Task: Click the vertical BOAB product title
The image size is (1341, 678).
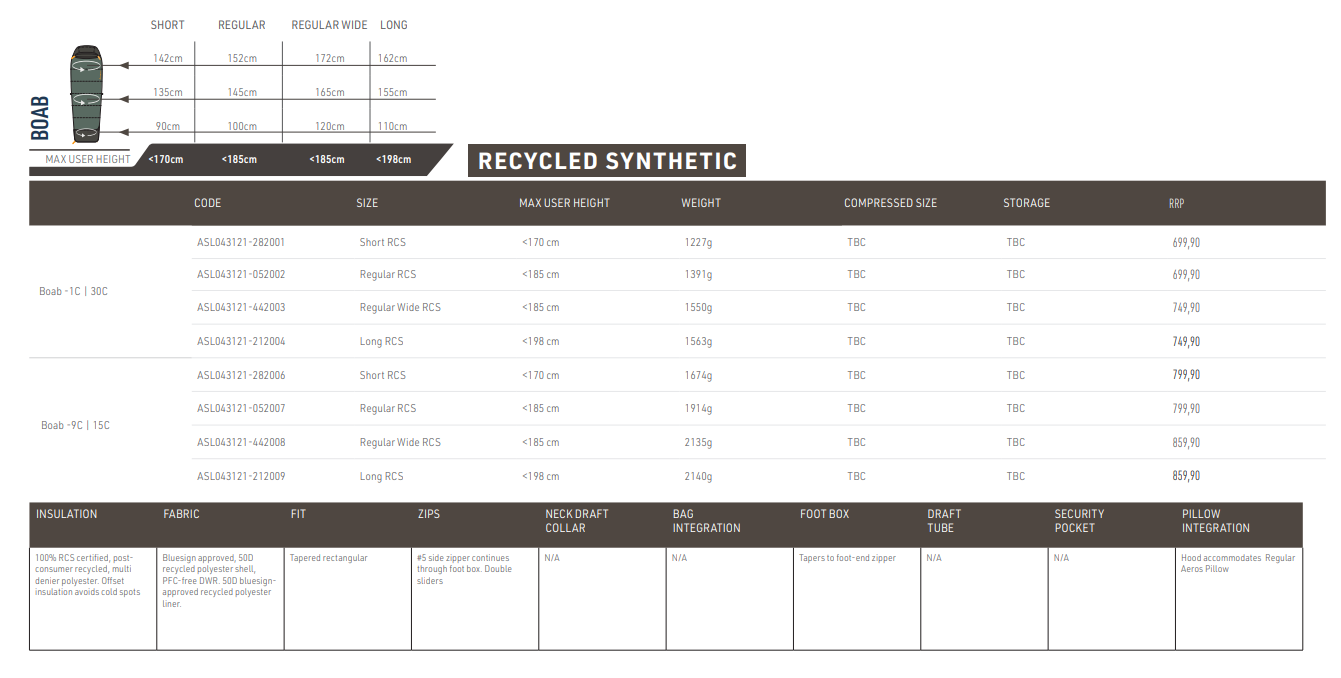Action: coord(40,117)
